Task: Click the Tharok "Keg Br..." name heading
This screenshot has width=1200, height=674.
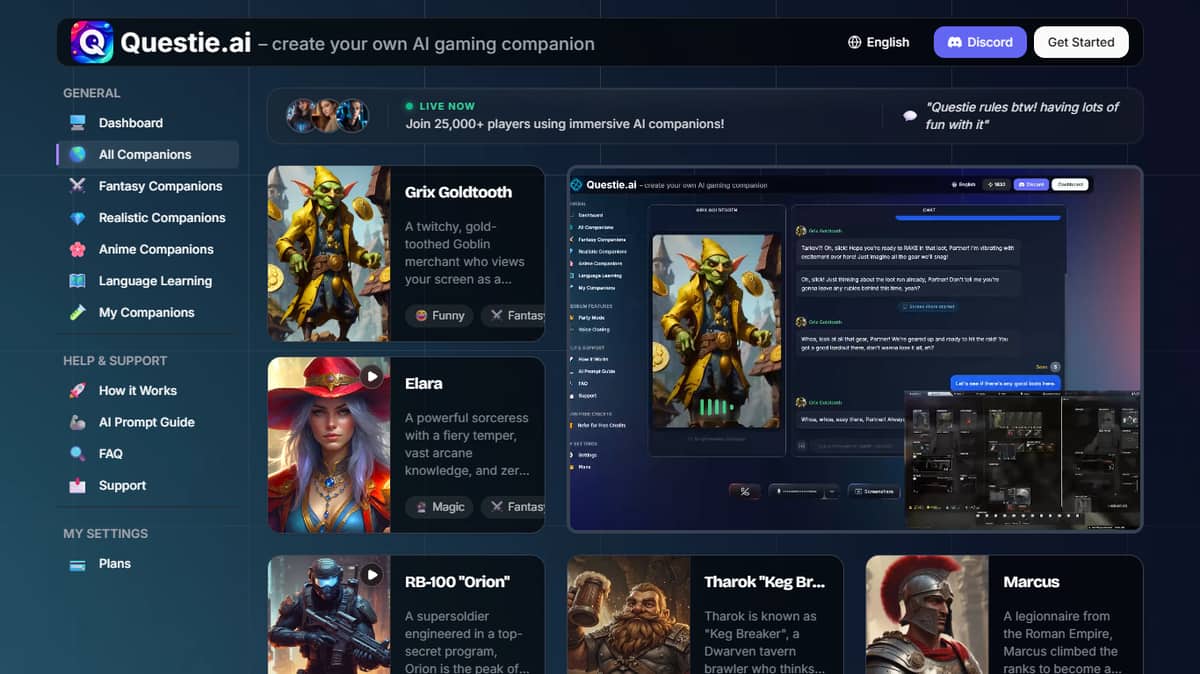Action: [x=763, y=582]
